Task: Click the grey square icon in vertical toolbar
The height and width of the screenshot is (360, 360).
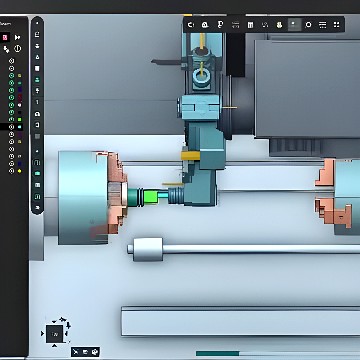Action: pyautogui.click(x=37, y=136)
